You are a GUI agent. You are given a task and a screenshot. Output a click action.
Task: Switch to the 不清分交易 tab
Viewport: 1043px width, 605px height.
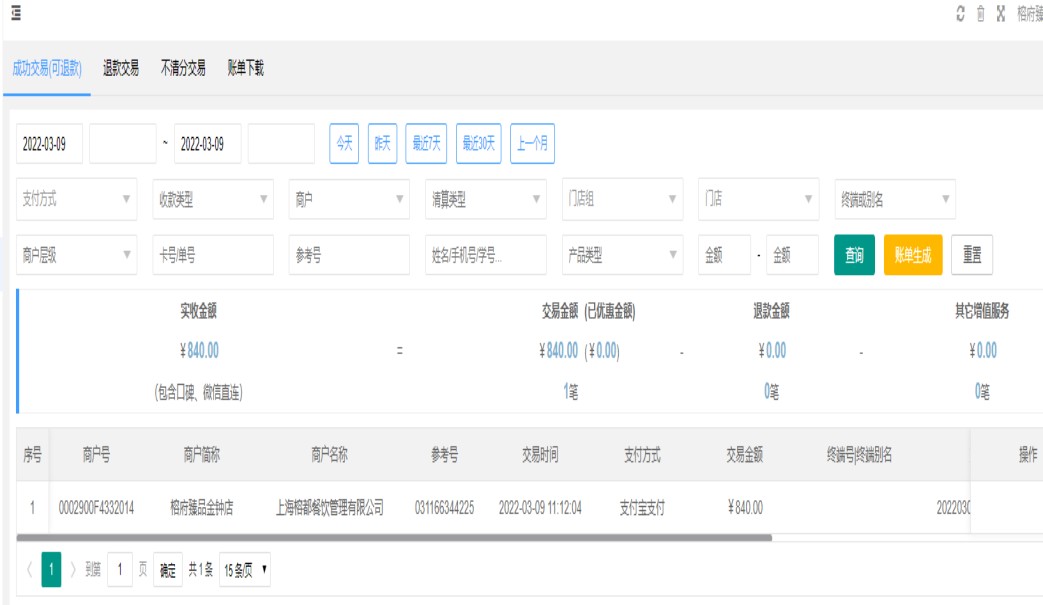183,68
